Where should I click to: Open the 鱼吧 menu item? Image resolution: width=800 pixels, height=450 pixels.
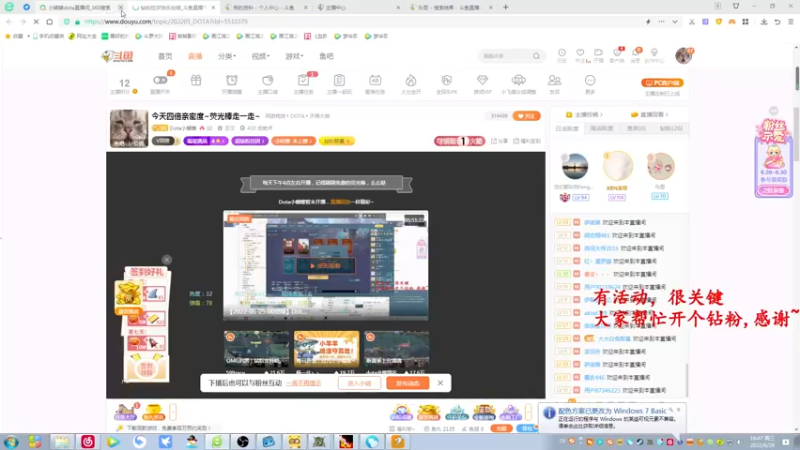pos(326,56)
